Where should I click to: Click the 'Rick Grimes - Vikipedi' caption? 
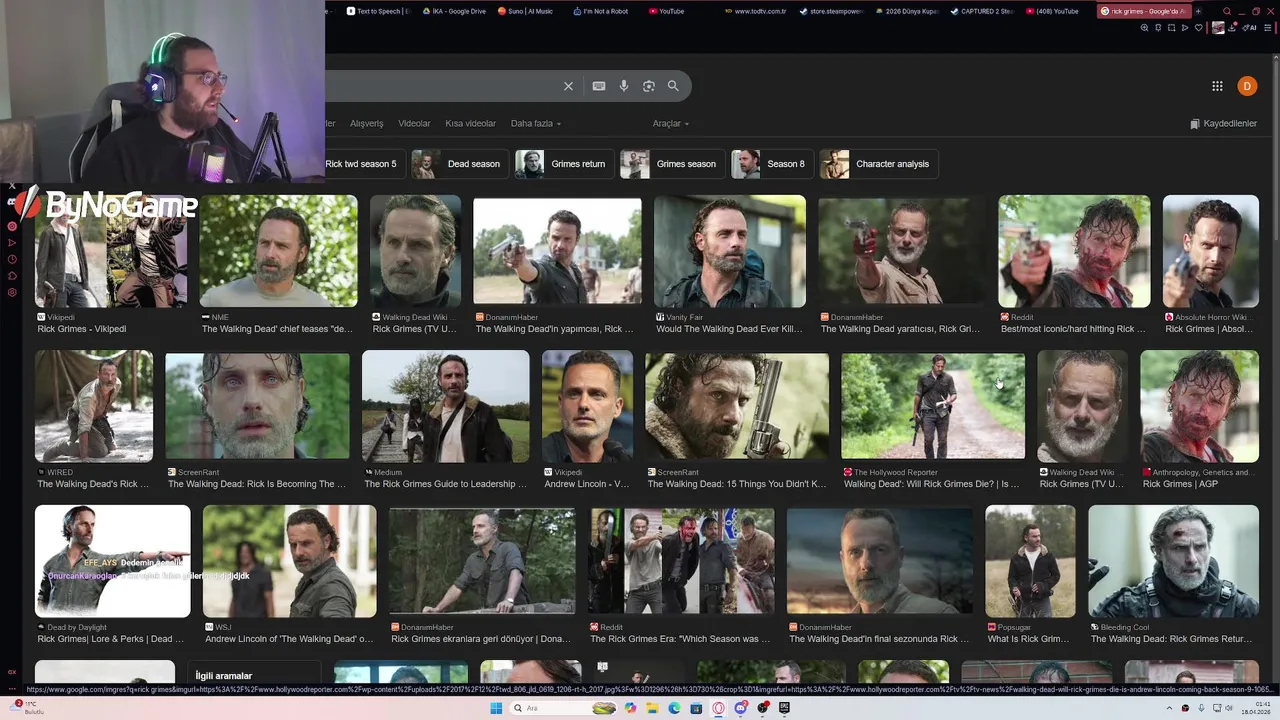[81, 329]
